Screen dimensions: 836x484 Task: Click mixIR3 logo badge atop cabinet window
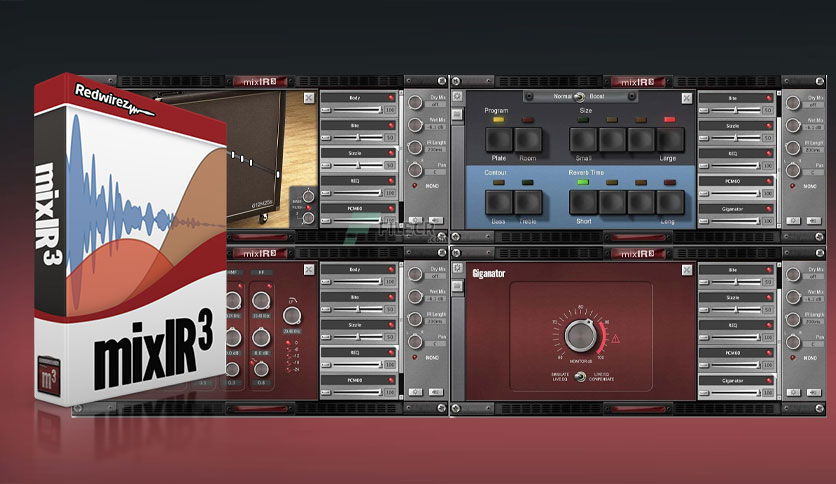click(260, 82)
